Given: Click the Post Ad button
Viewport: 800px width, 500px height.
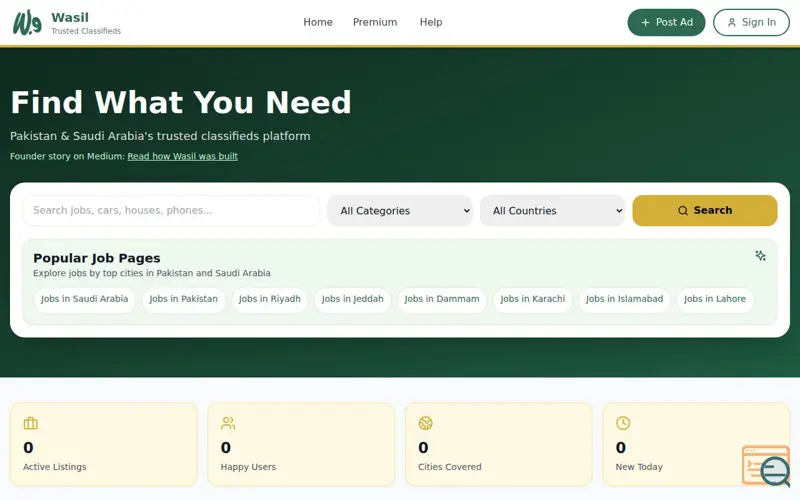Looking at the screenshot, I should (x=666, y=22).
